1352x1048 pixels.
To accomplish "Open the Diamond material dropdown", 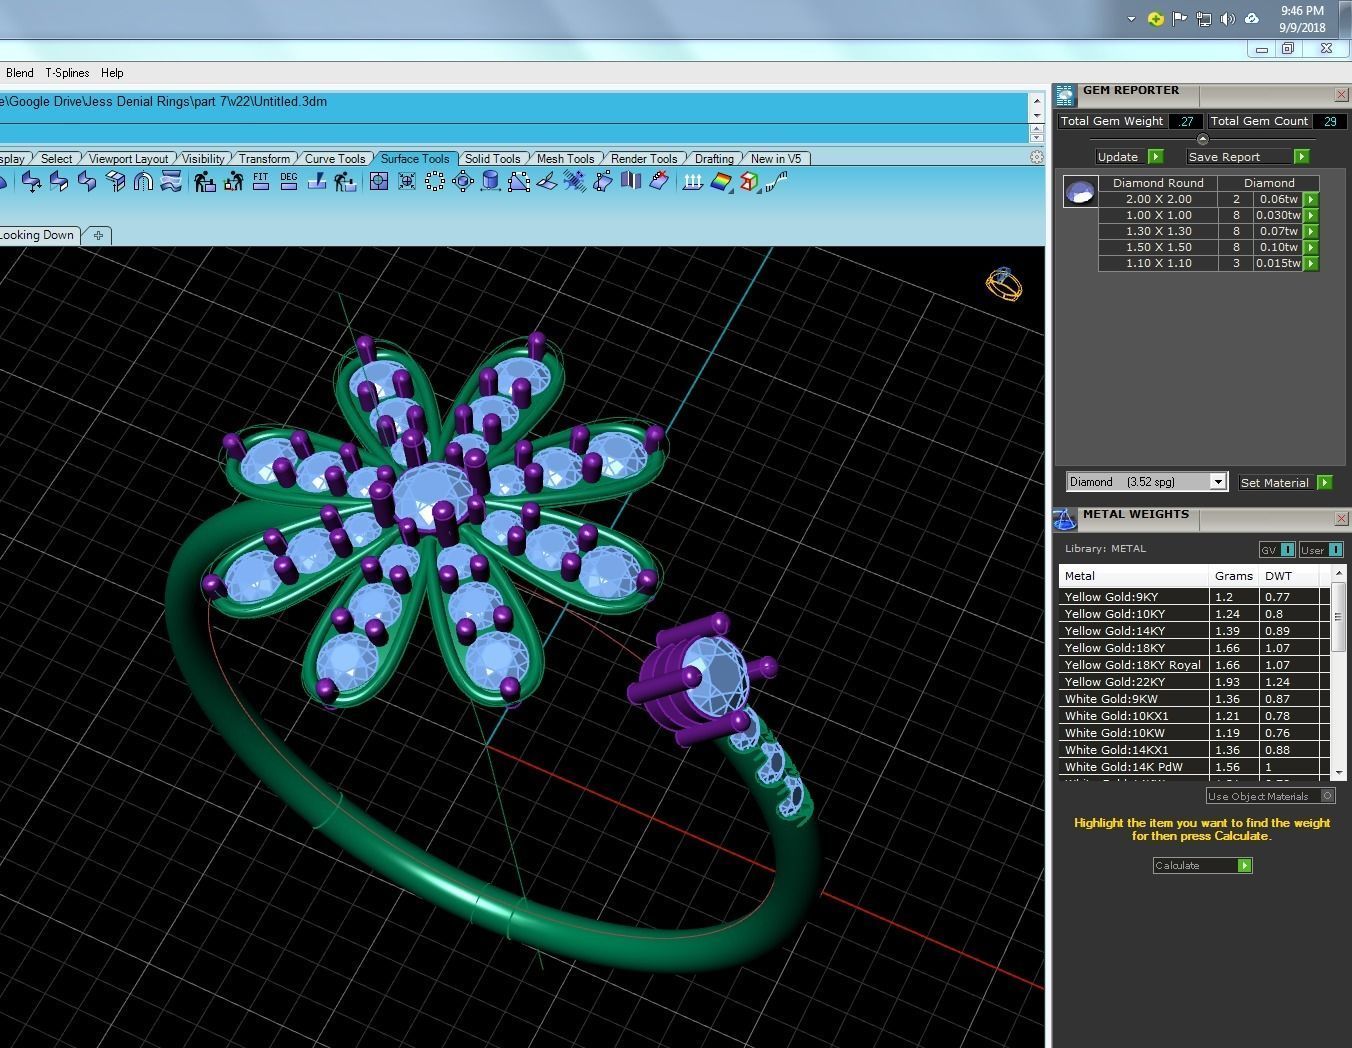I will point(1146,482).
